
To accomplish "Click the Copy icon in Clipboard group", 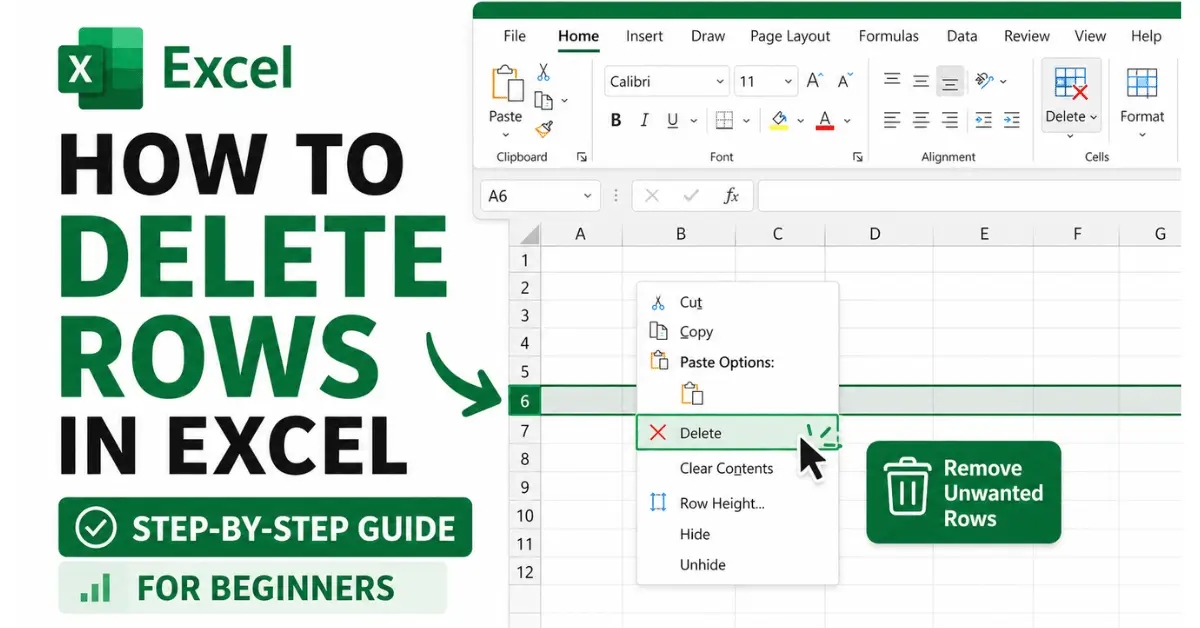I will (543, 100).
